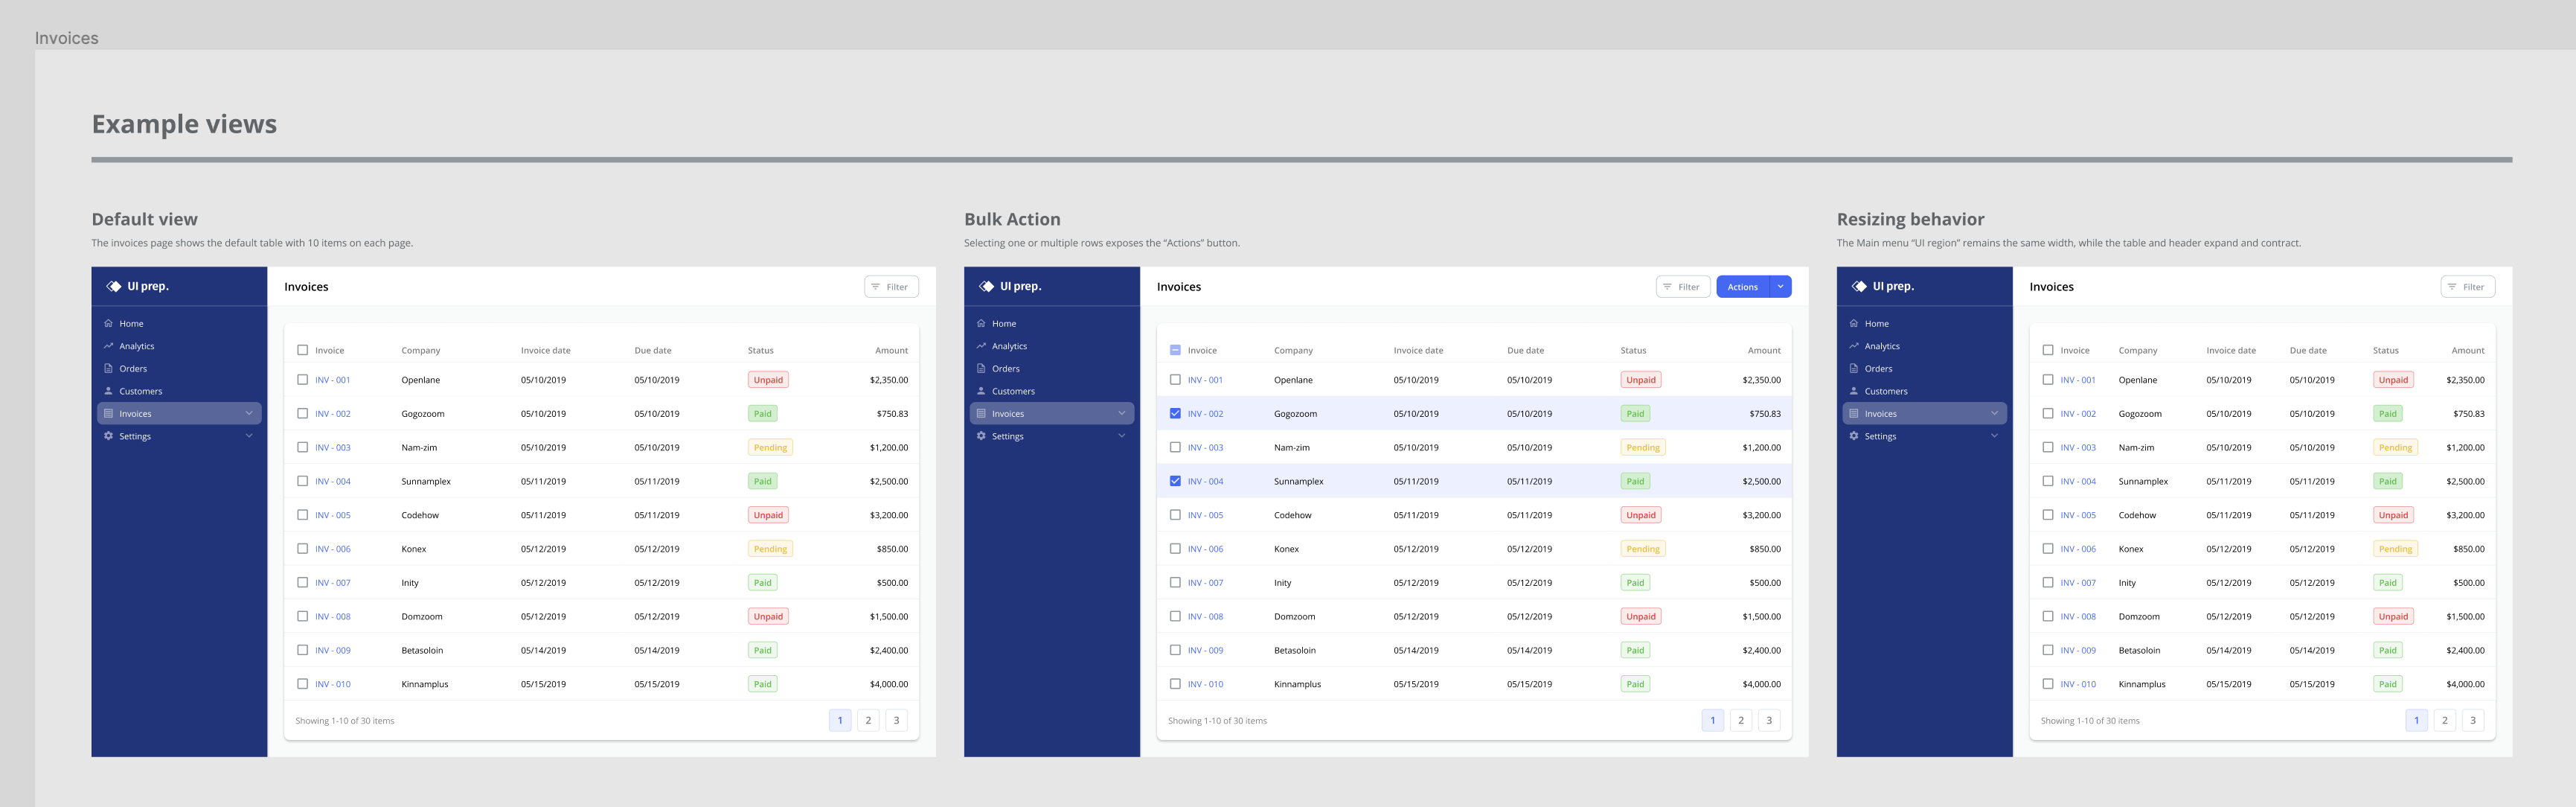The height and width of the screenshot is (807, 2576).
Task: Select the Customers person icon
Action: pos(109,391)
